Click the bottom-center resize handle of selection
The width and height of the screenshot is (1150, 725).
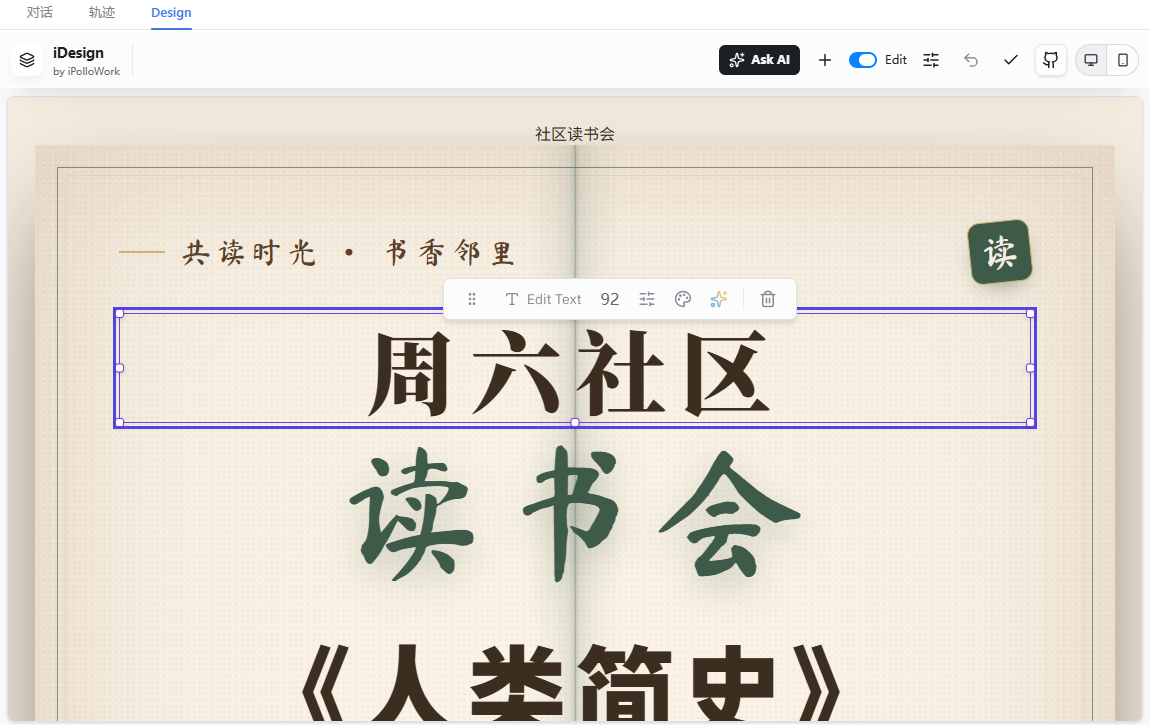pyautogui.click(x=575, y=422)
